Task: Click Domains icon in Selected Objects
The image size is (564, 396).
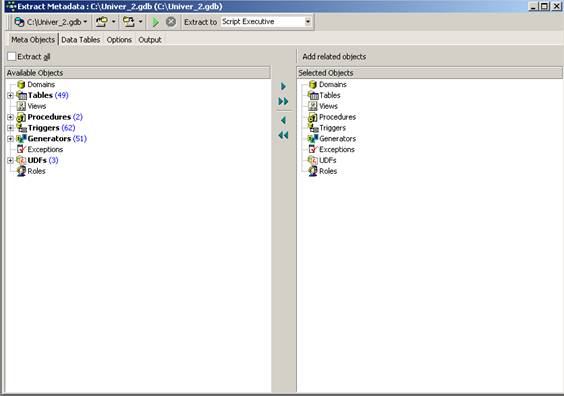Action: coord(313,85)
